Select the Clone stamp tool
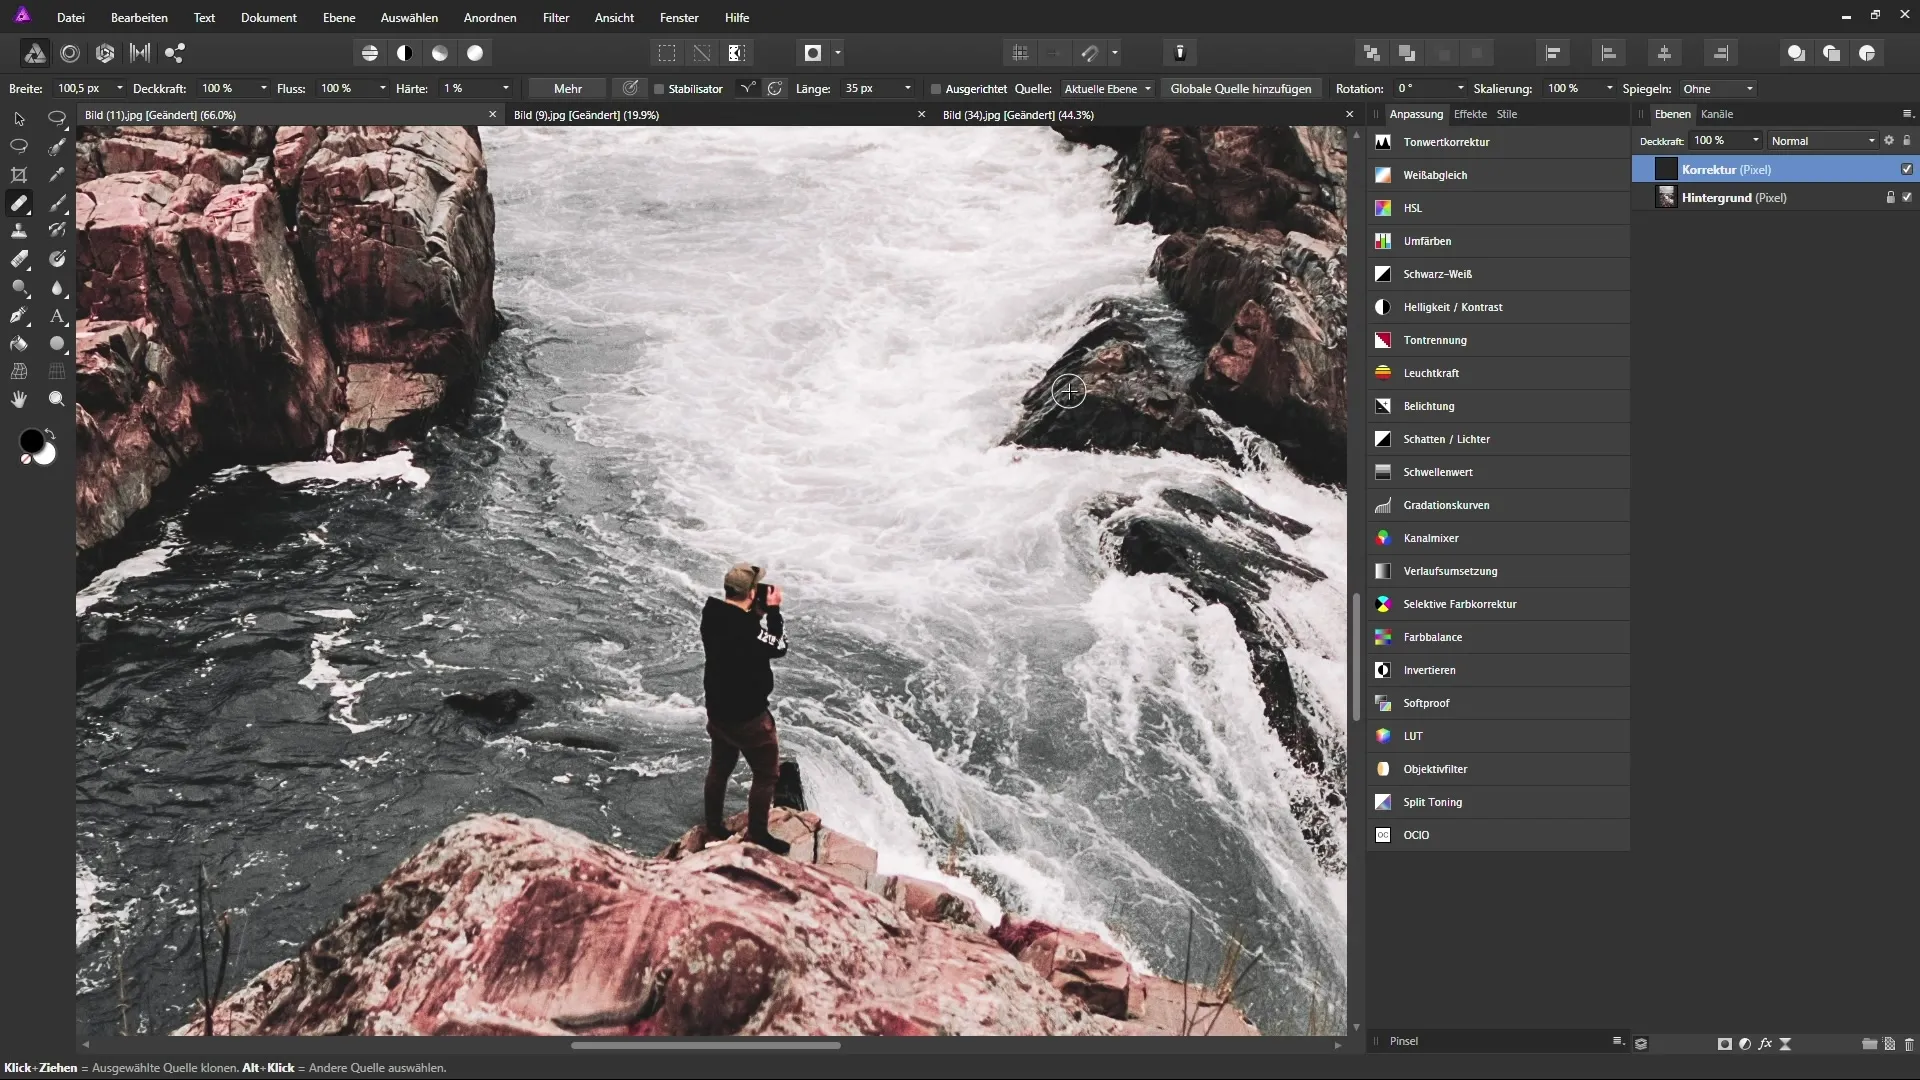 [x=19, y=231]
